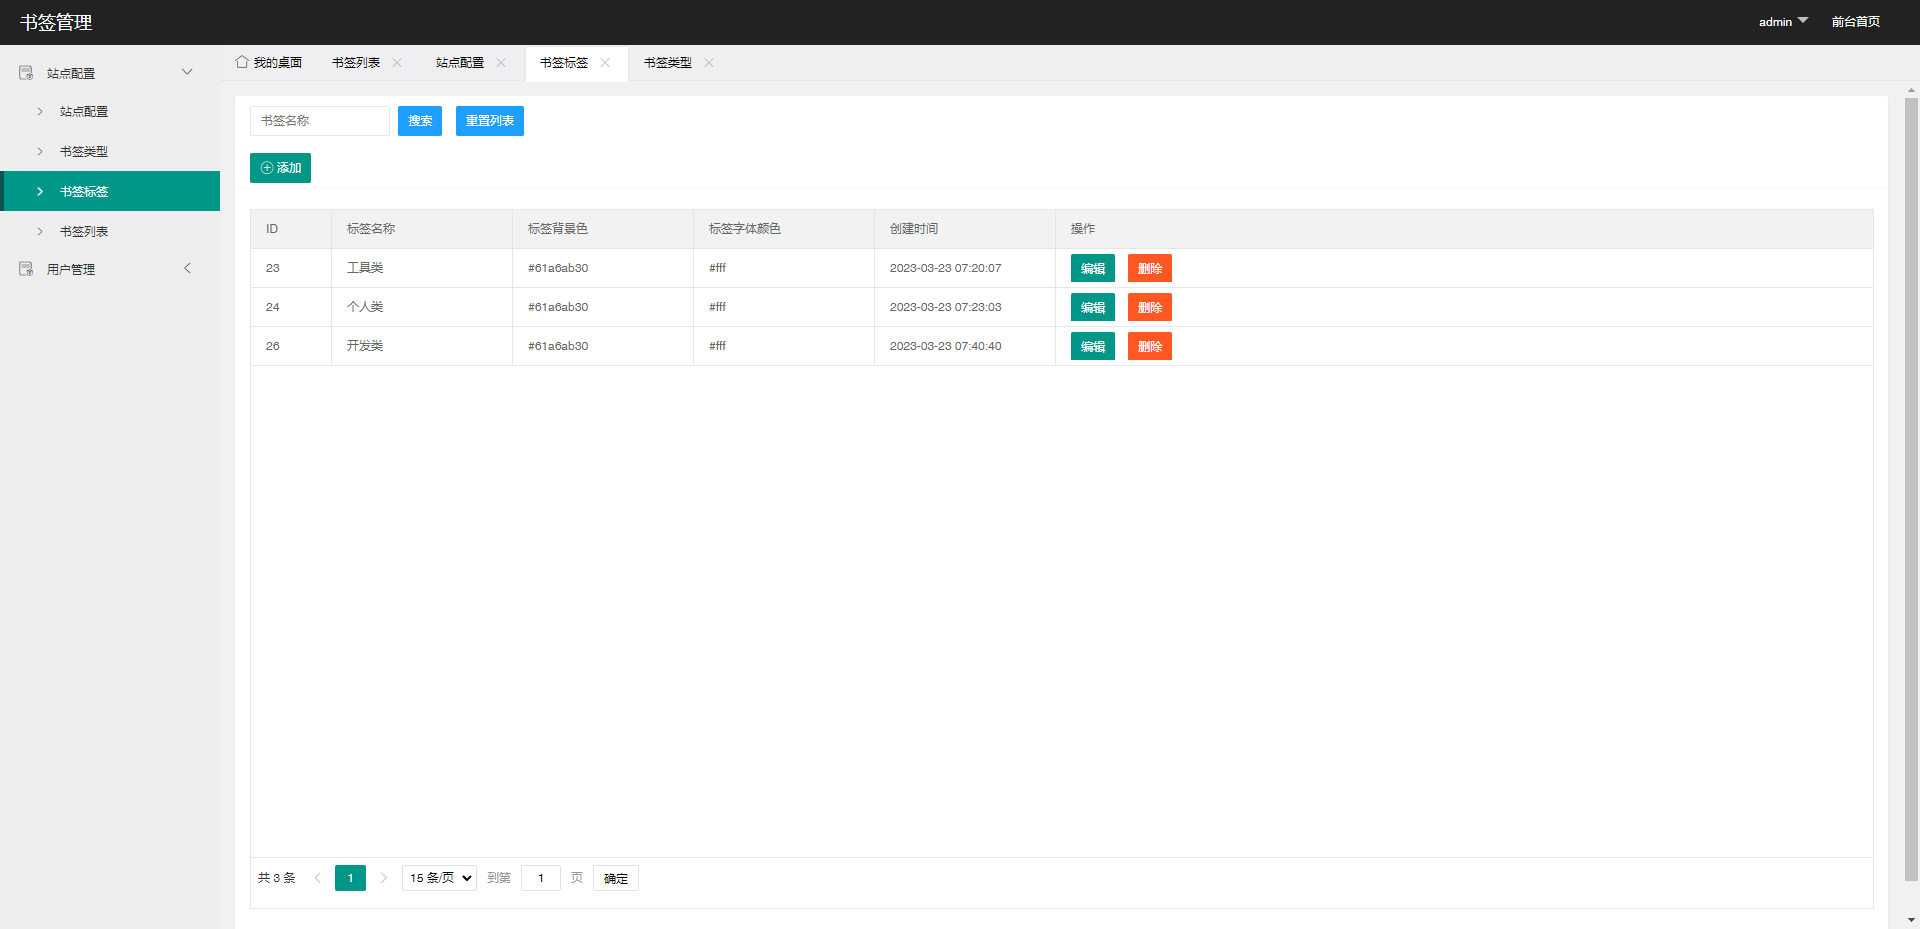The width and height of the screenshot is (1920, 929).
Task: Switch to the 站点配置 tab
Action: (x=460, y=62)
